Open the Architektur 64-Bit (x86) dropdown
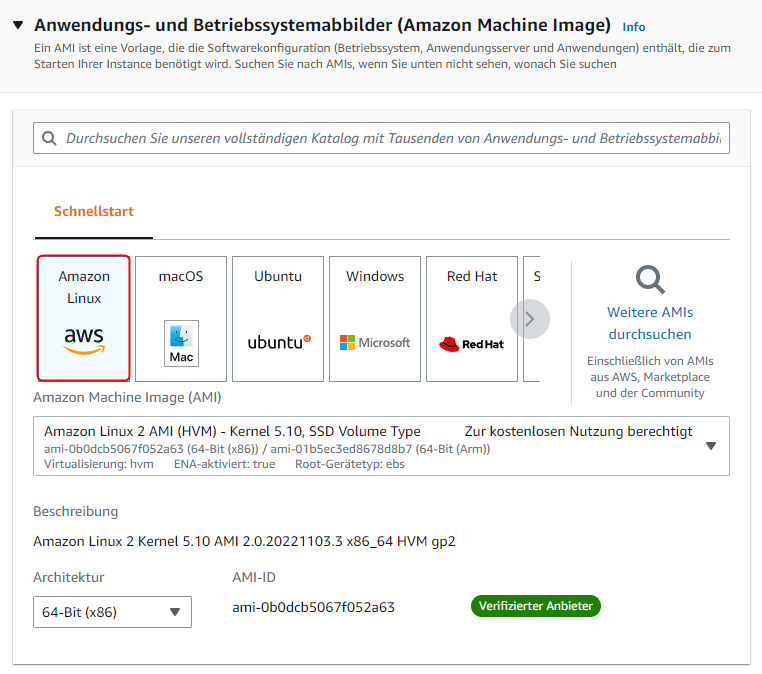The image size is (762, 674). coord(112,612)
